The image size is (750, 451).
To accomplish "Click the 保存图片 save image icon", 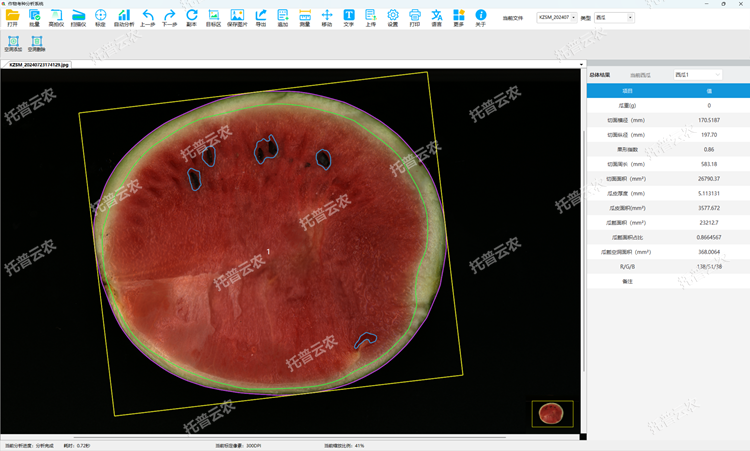I will 237,17.
